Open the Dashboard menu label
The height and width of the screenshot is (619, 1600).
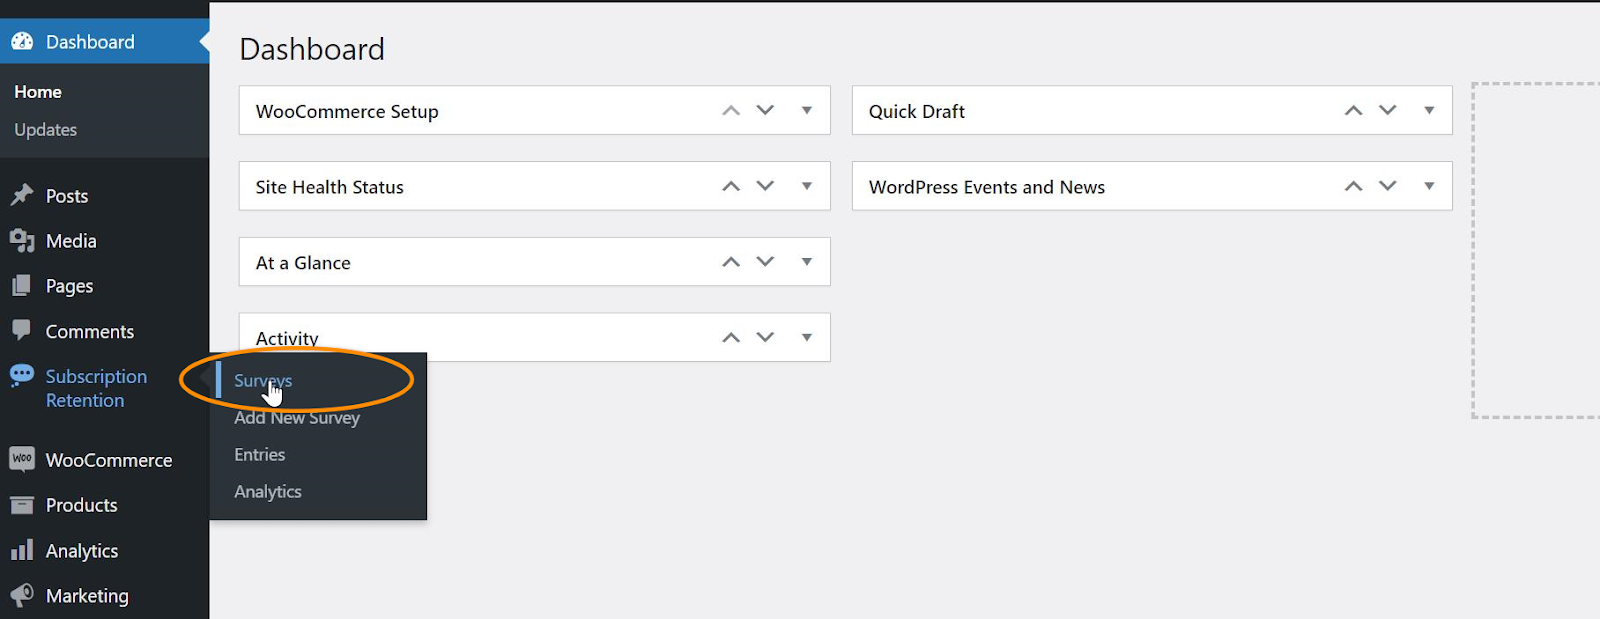(90, 42)
